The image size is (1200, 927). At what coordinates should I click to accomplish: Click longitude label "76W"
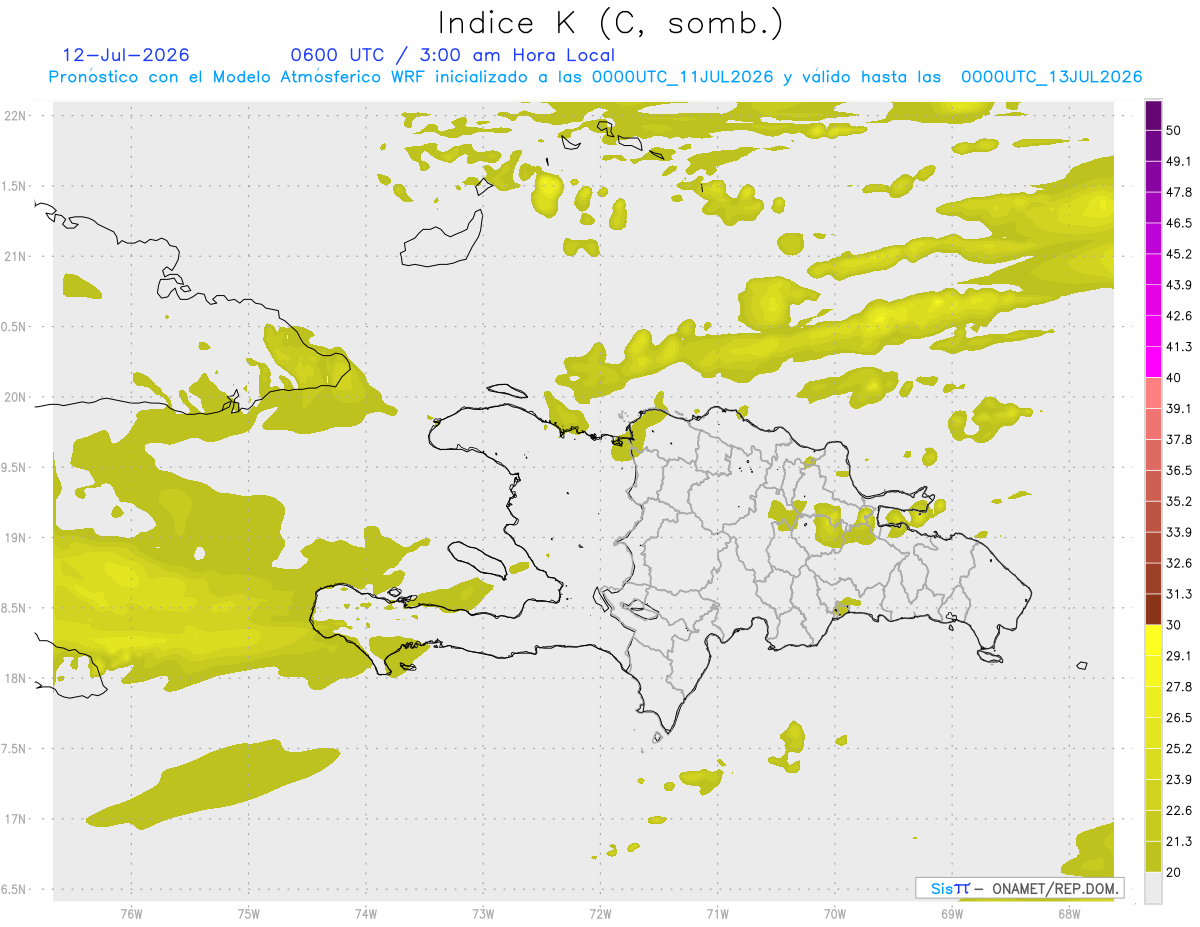(131, 913)
